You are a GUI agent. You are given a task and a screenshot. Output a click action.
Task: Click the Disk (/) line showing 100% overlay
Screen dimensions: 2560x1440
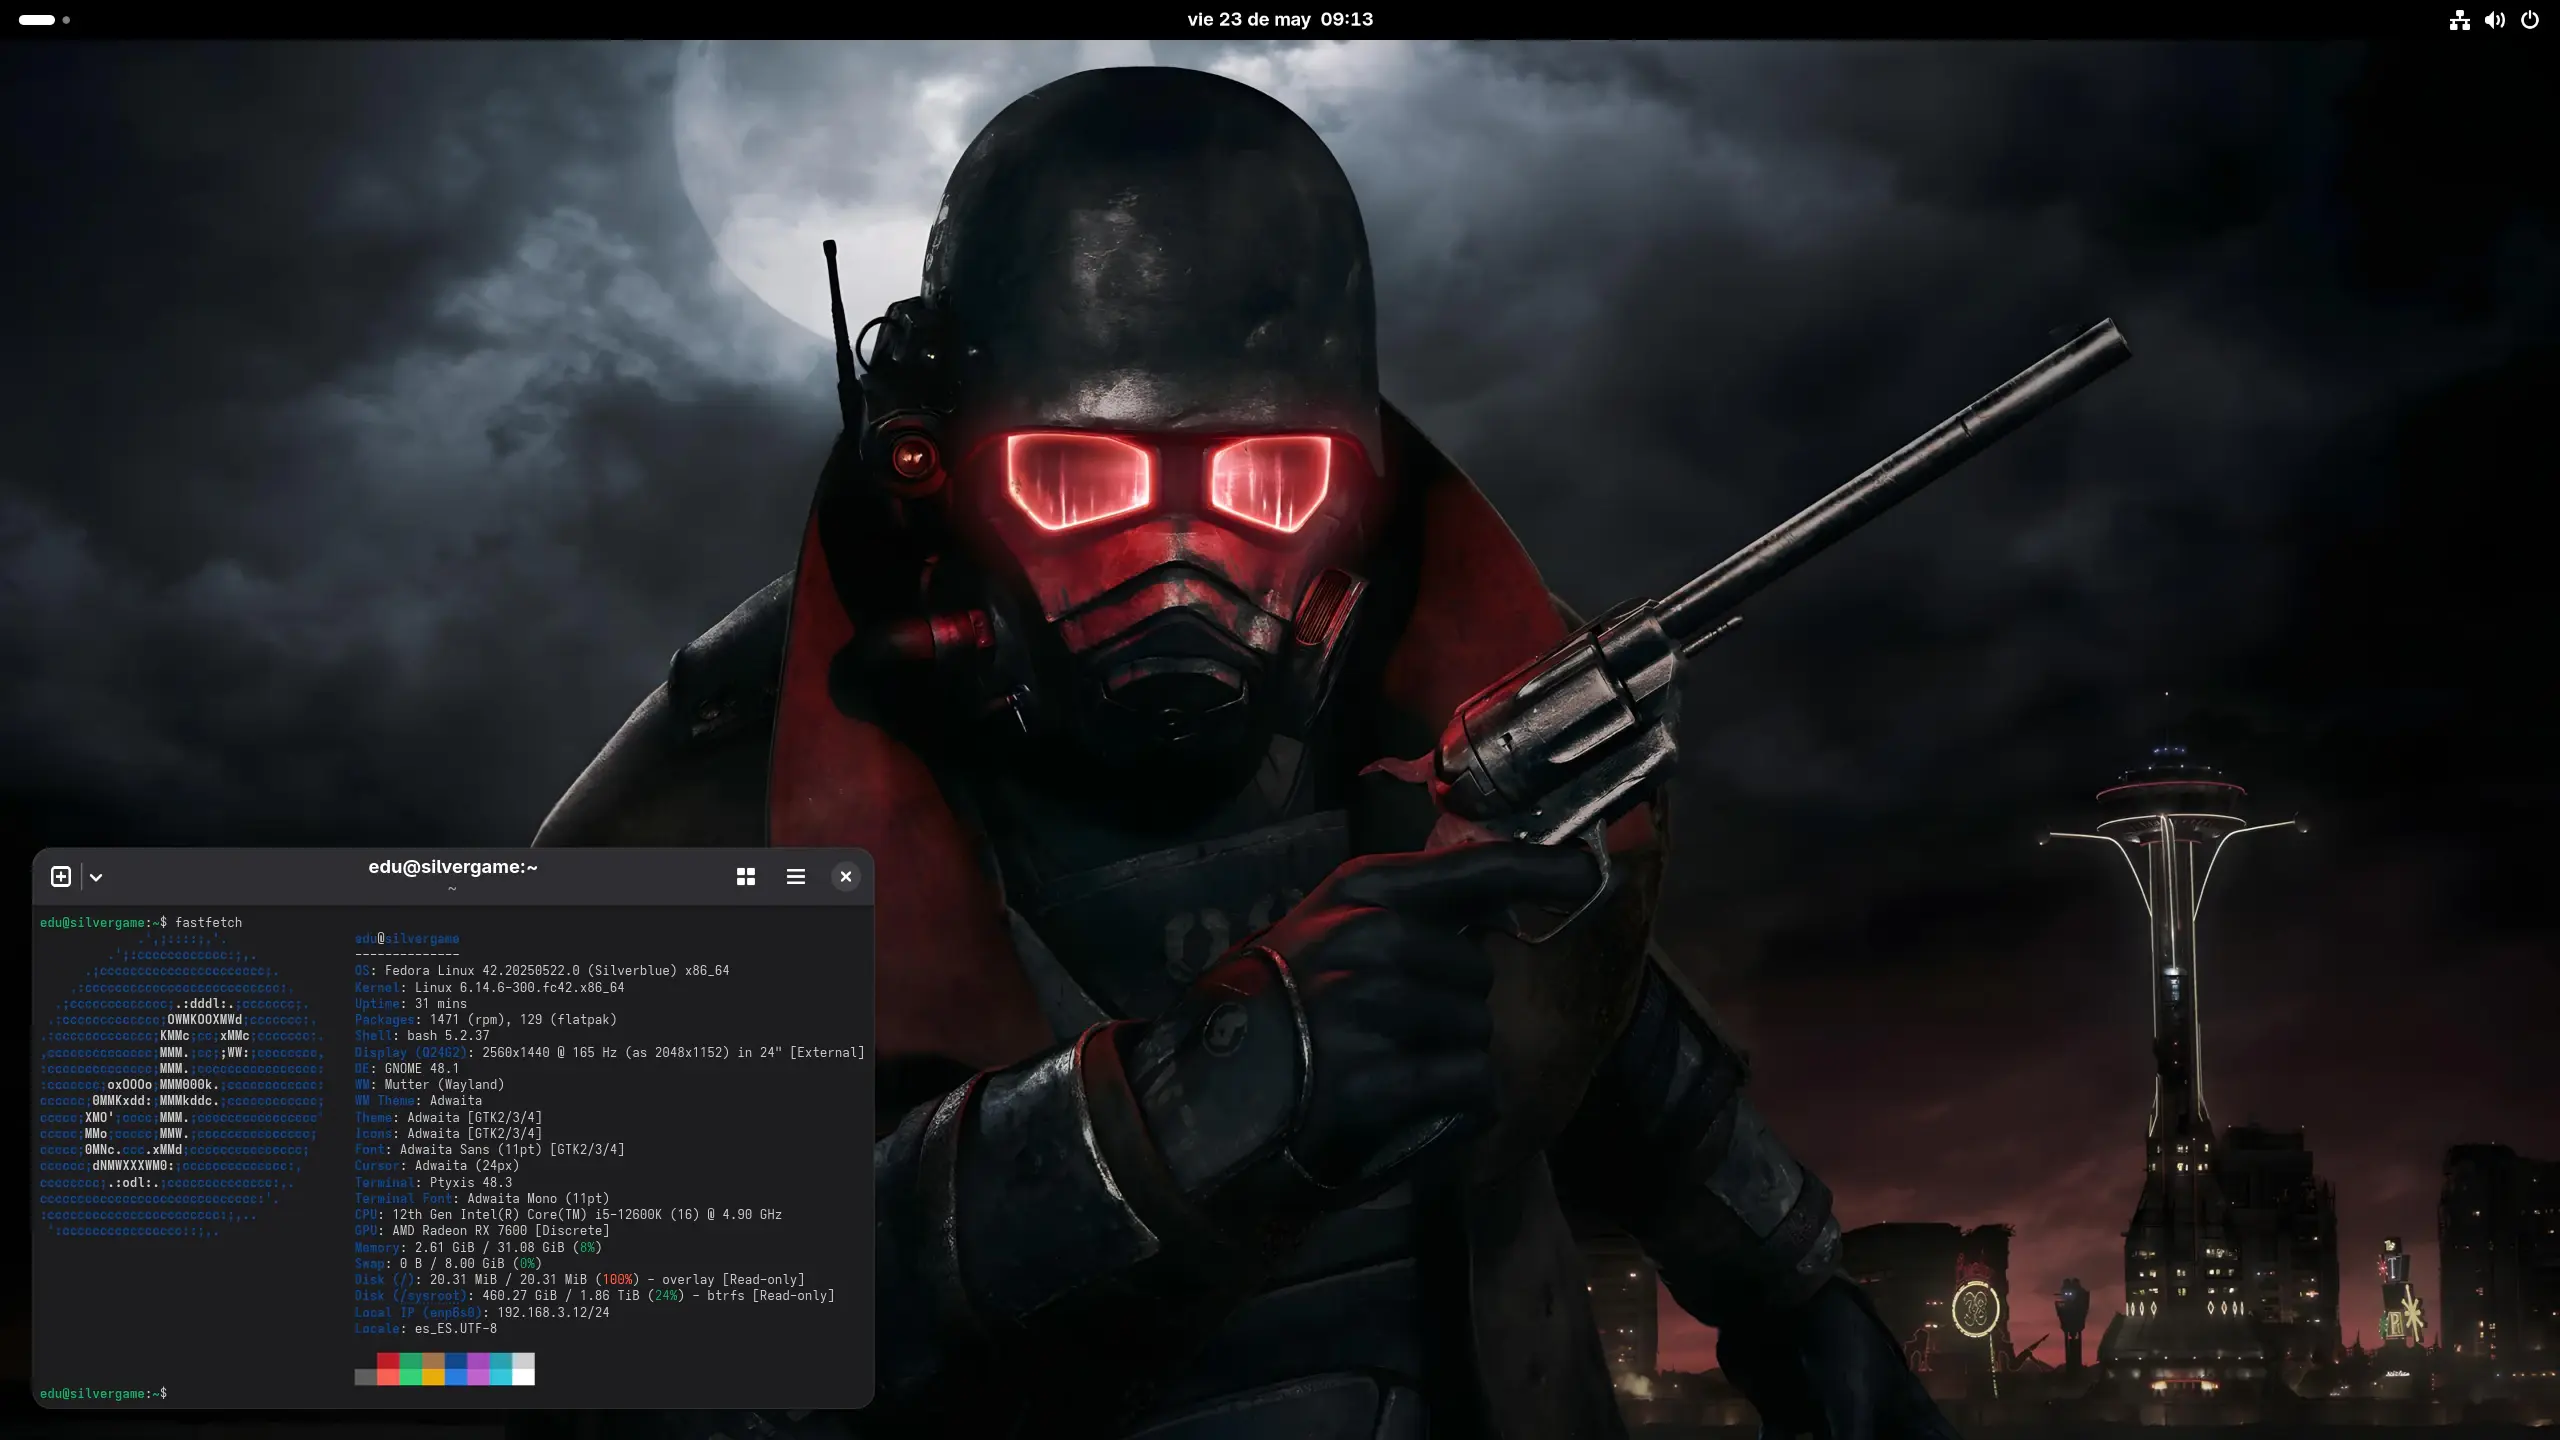tap(580, 1280)
